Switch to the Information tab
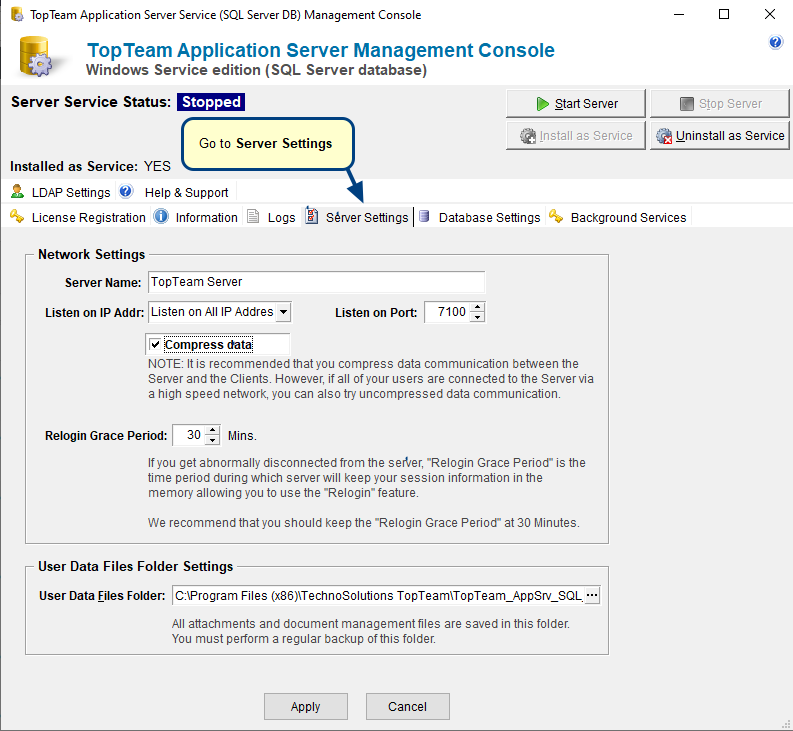The image size is (793, 731). [196, 217]
